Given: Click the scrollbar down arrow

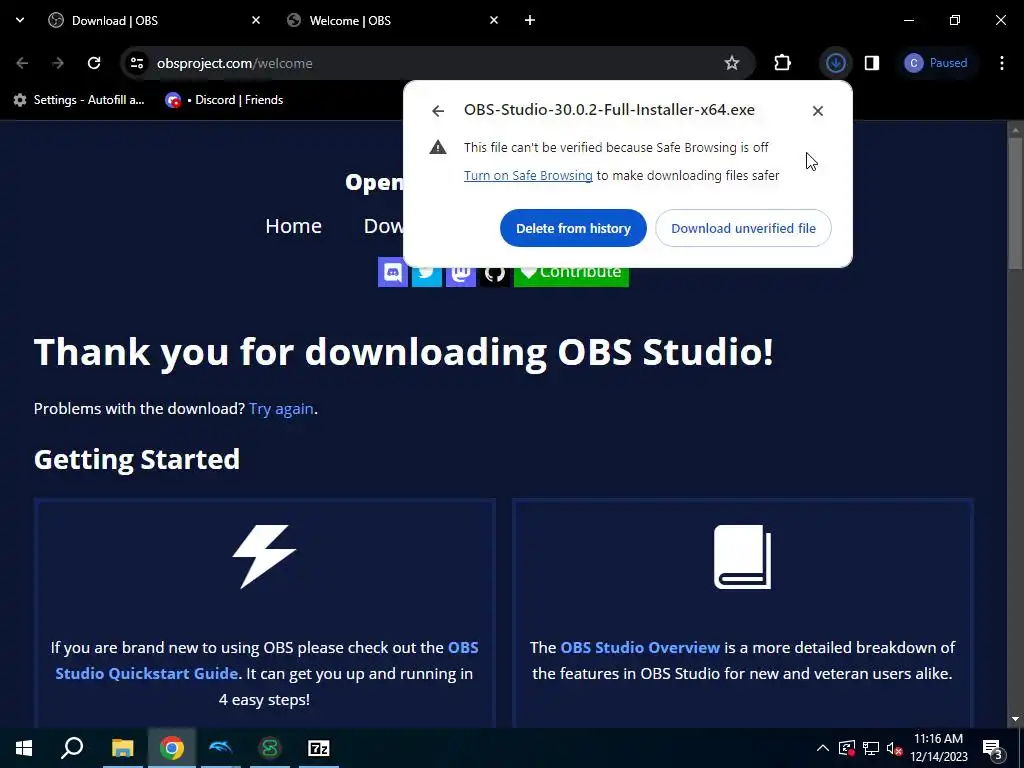Looking at the screenshot, I should [x=1015, y=719].
